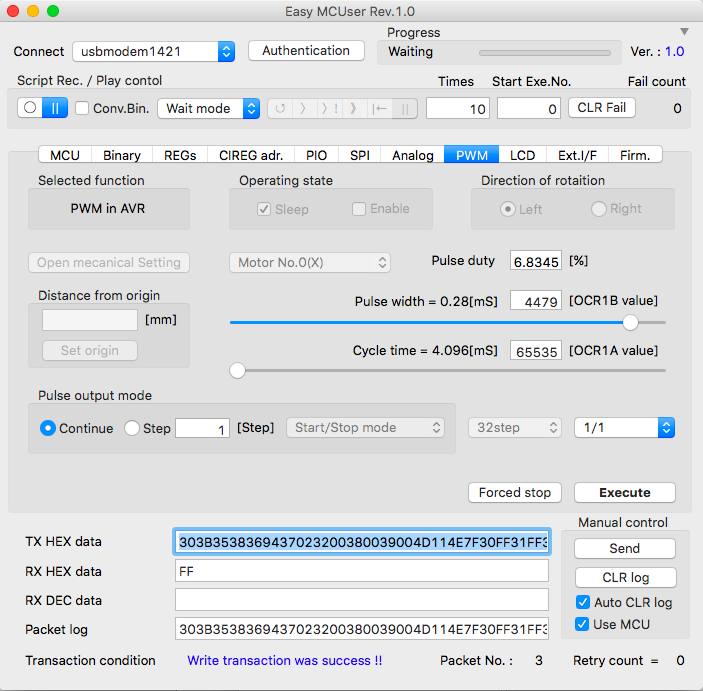Open the usbmodem1421 connection dropdown
703x691 pixels.
click(x=154, y=52)
